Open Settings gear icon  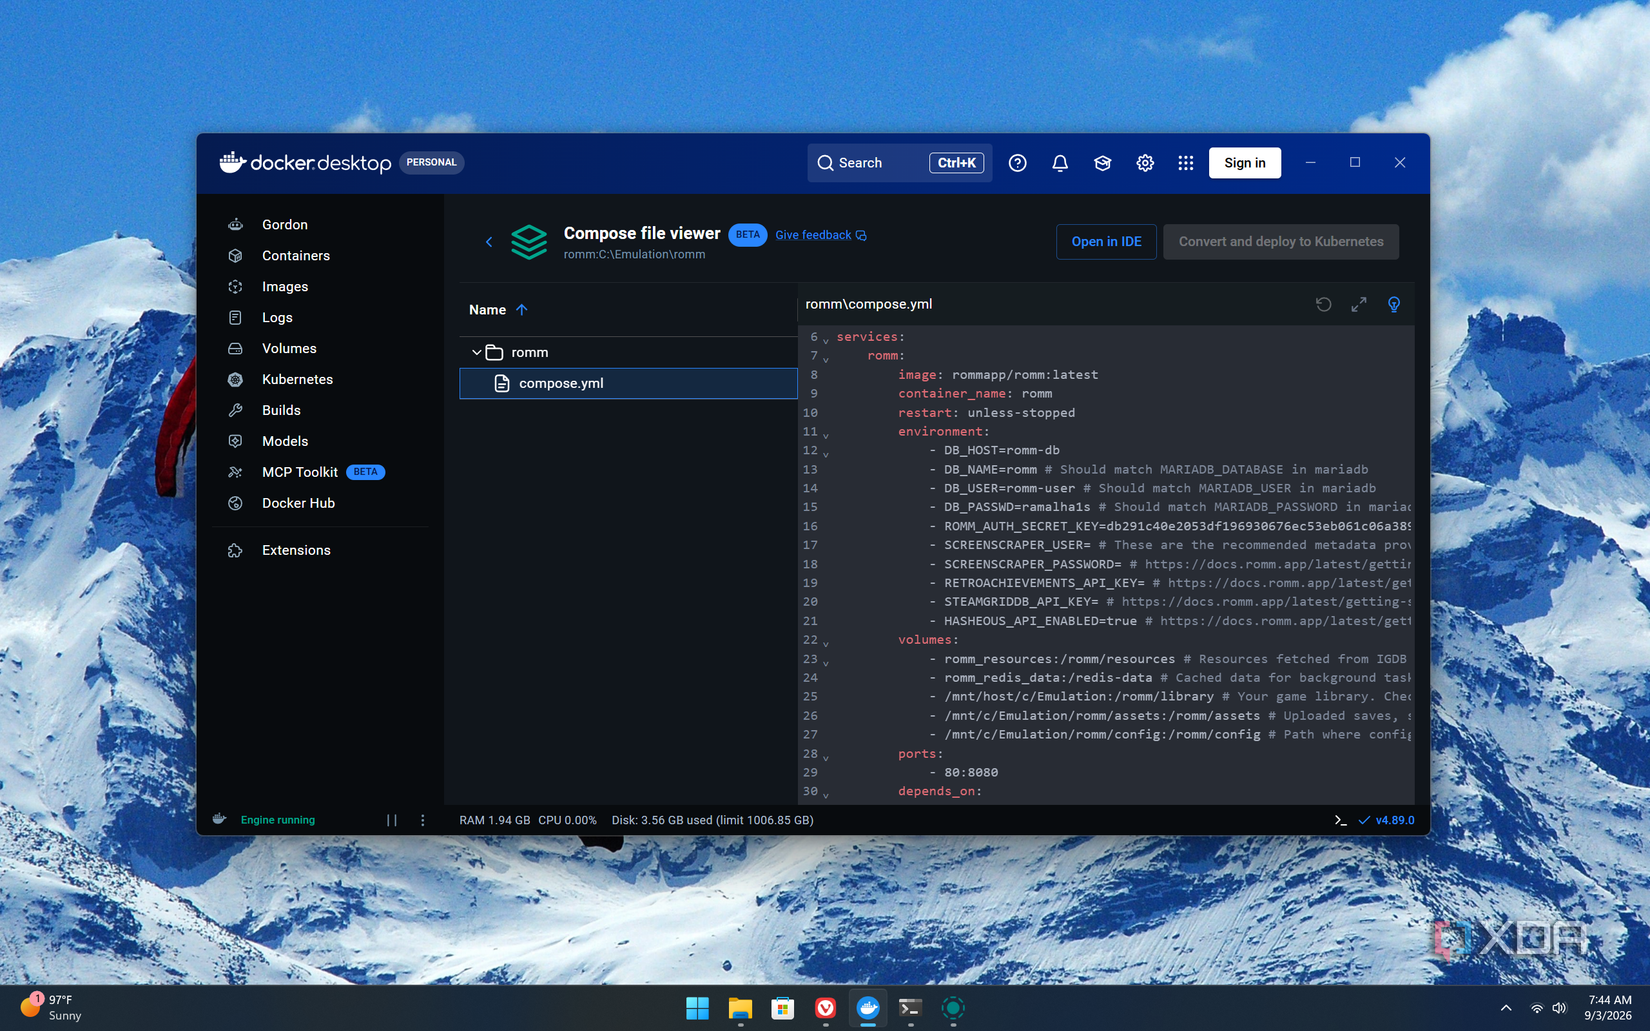pyautogui.click(x=1144, y=163)
